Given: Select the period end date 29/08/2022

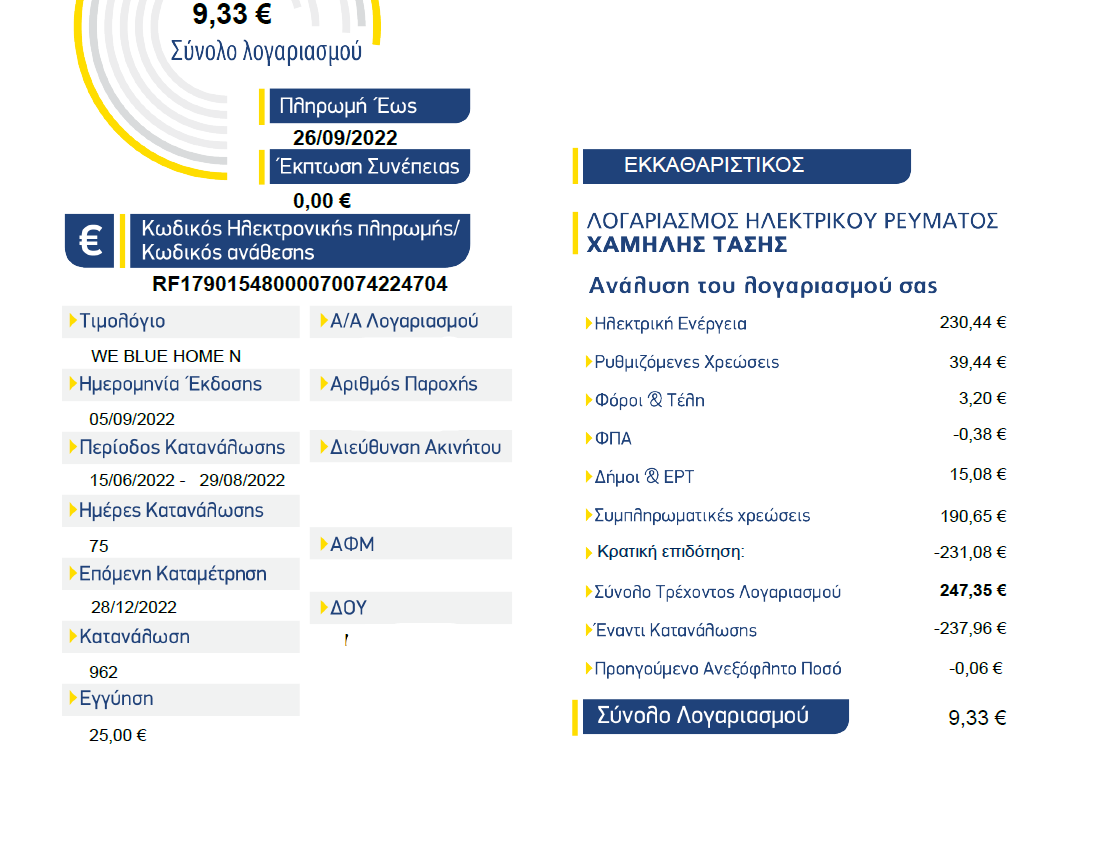Looking at the screenshot, I should point(242,480).
